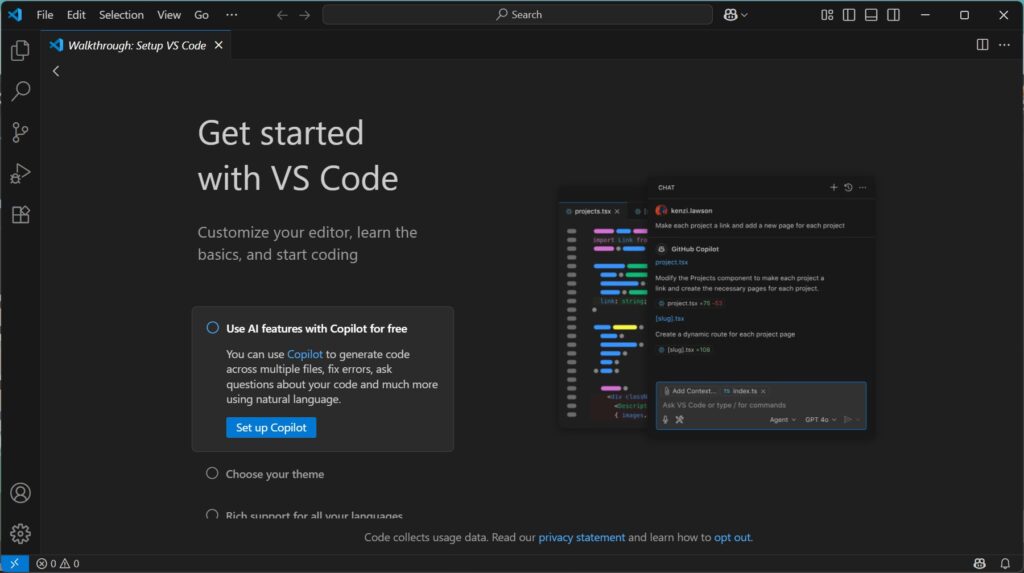This screenshot has width=1024, height=573.
Task: Click the Set up Copilot button
Action: pos(271,427)
